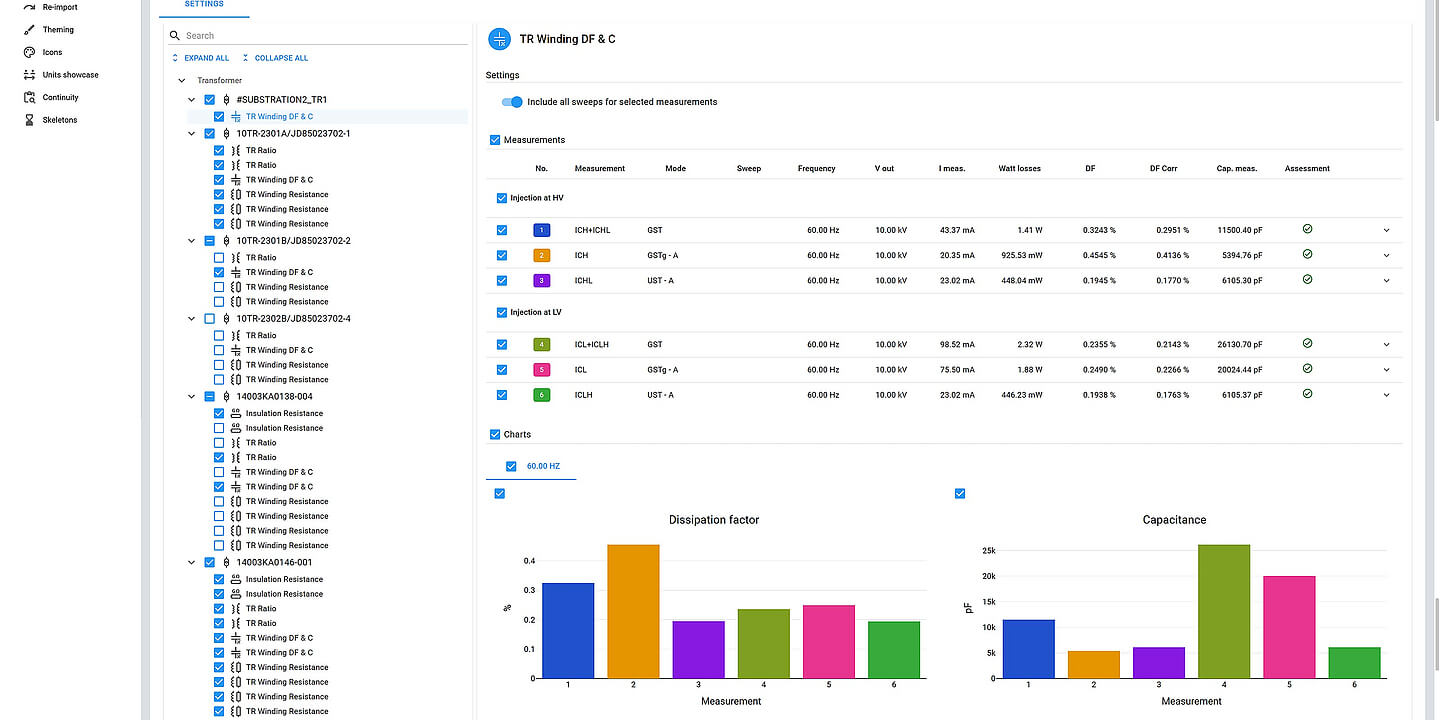Open the Icons palette sidebar item

pos(29,52)
